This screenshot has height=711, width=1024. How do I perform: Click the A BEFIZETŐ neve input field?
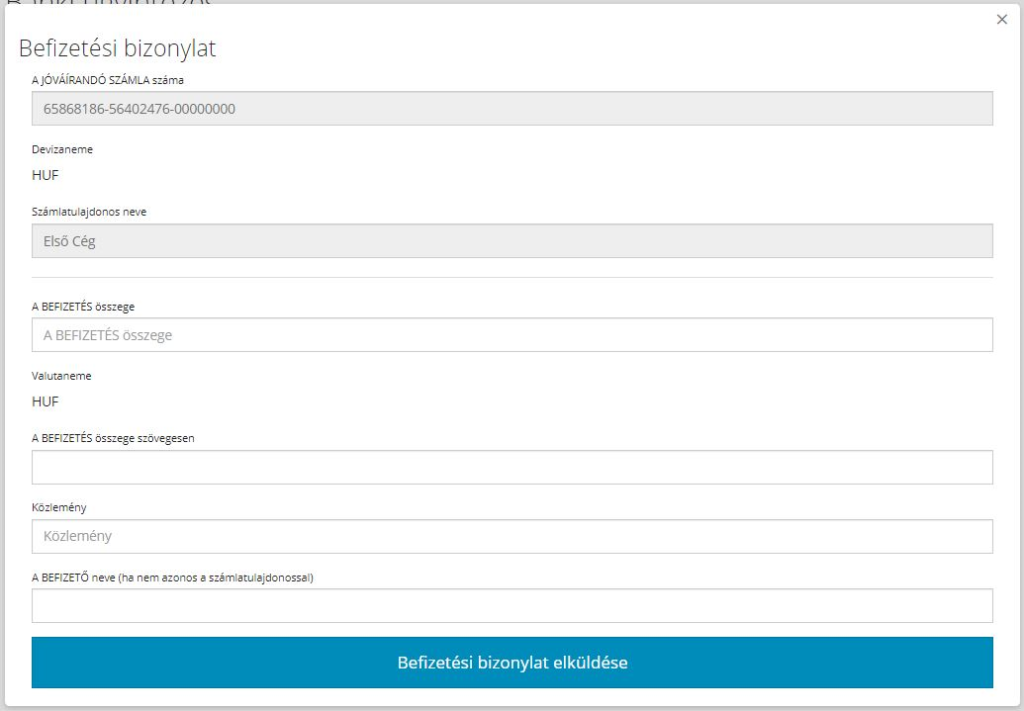(512, 605)
